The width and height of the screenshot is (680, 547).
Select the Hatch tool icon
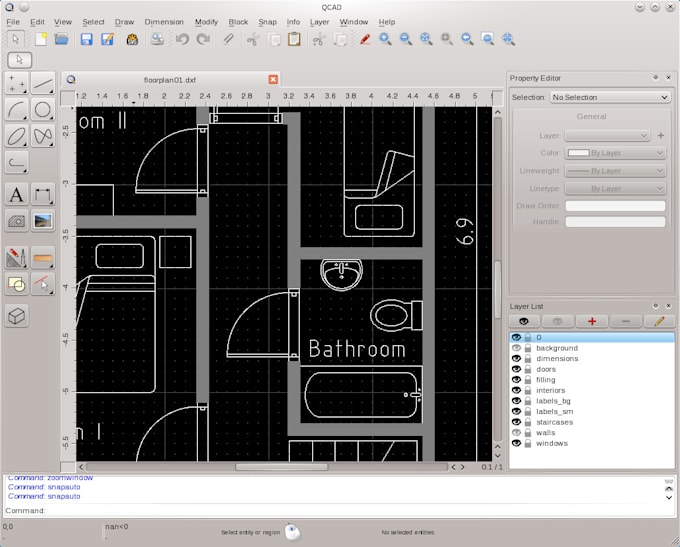(17, 221)
